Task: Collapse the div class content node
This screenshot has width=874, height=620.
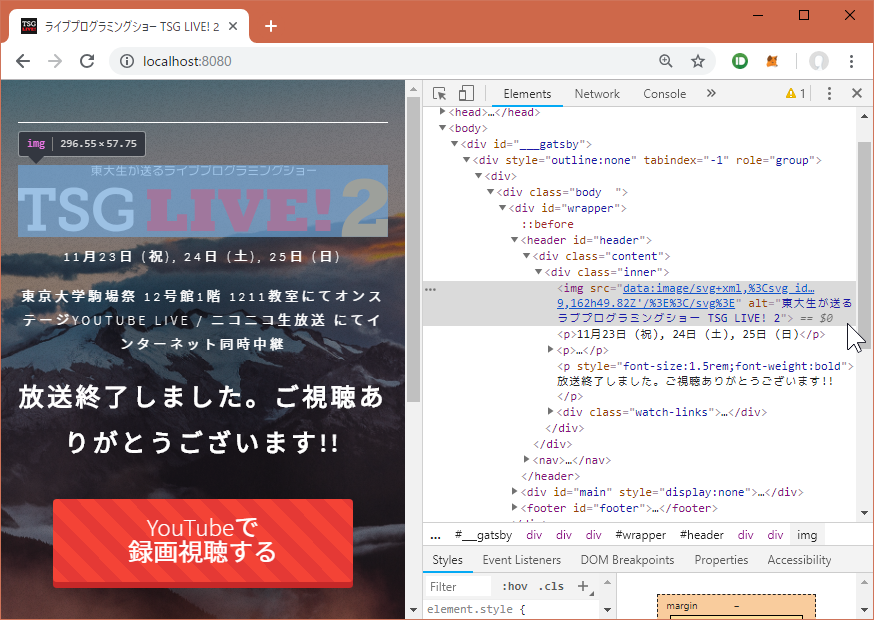Action: (x=526, y=256)
